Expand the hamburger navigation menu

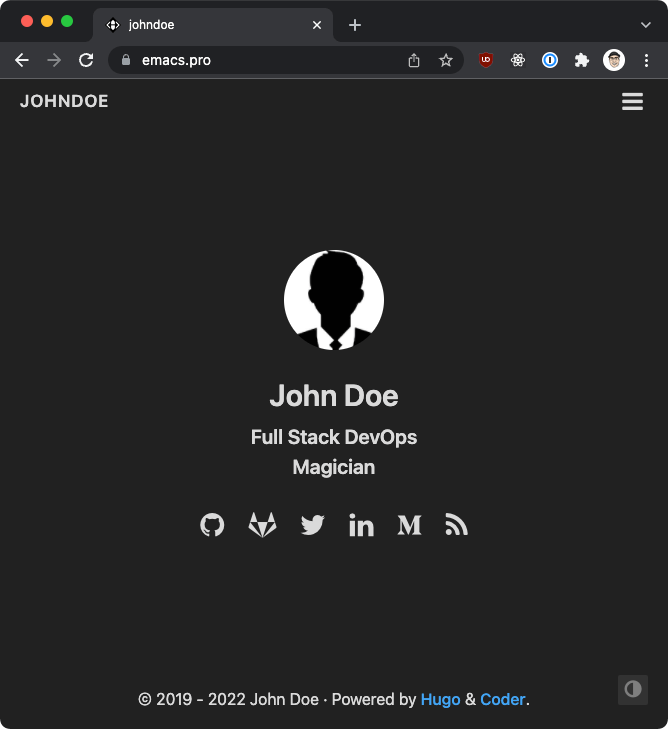(632, 102)
